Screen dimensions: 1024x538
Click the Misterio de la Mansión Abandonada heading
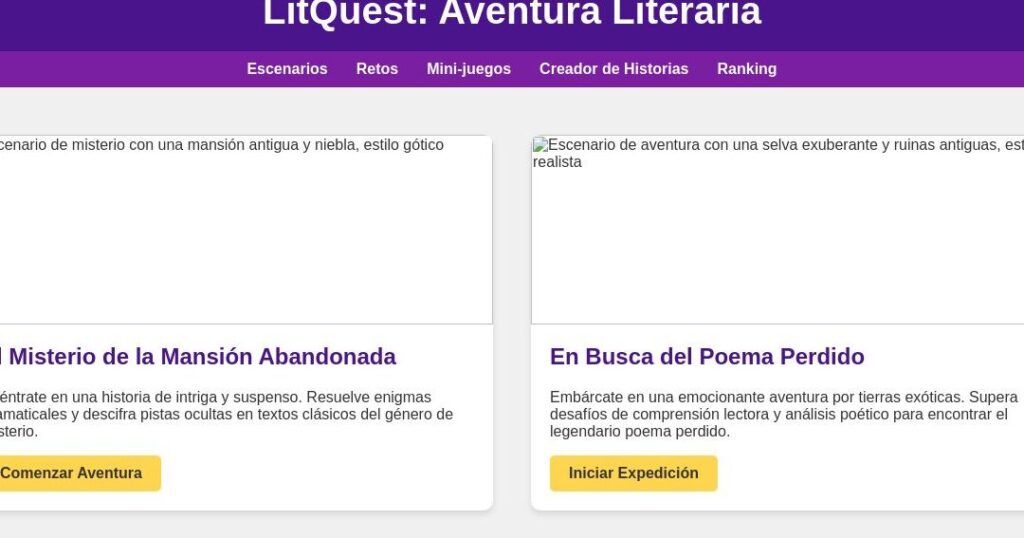pyautogui.click(x=198, y=356)
